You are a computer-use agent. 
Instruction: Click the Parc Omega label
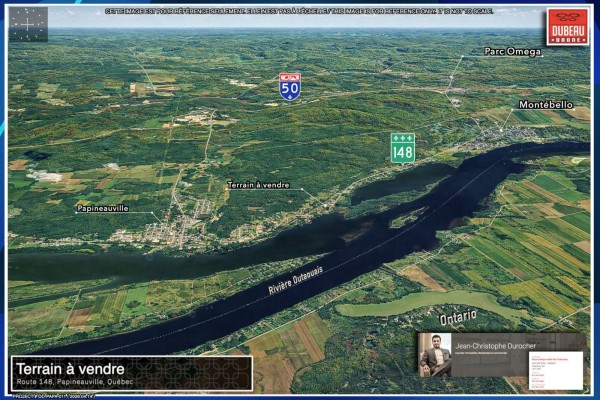[x=512, y=51]
